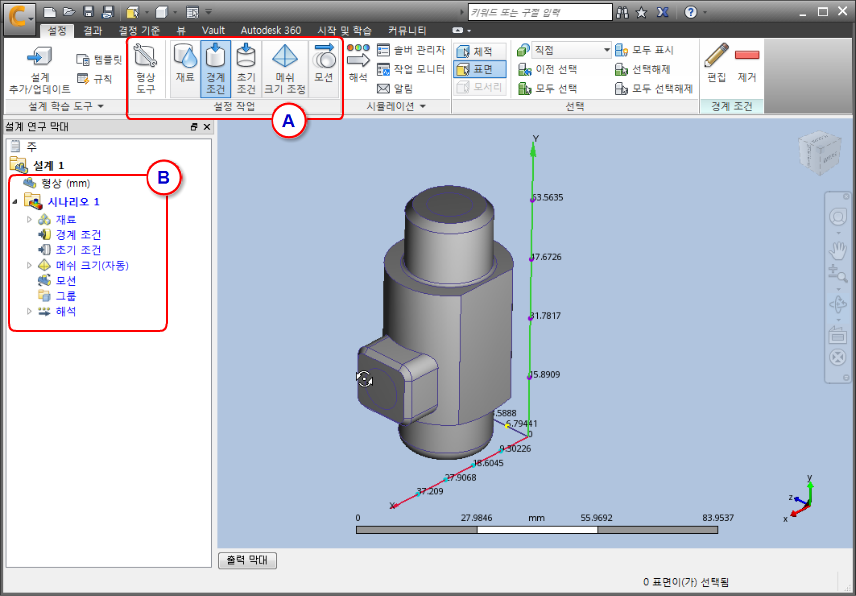This screenshot has height=596, width=856.
Task: Switch to the 시작 및 학습 ribbon tab
Action: coord(344,31)
